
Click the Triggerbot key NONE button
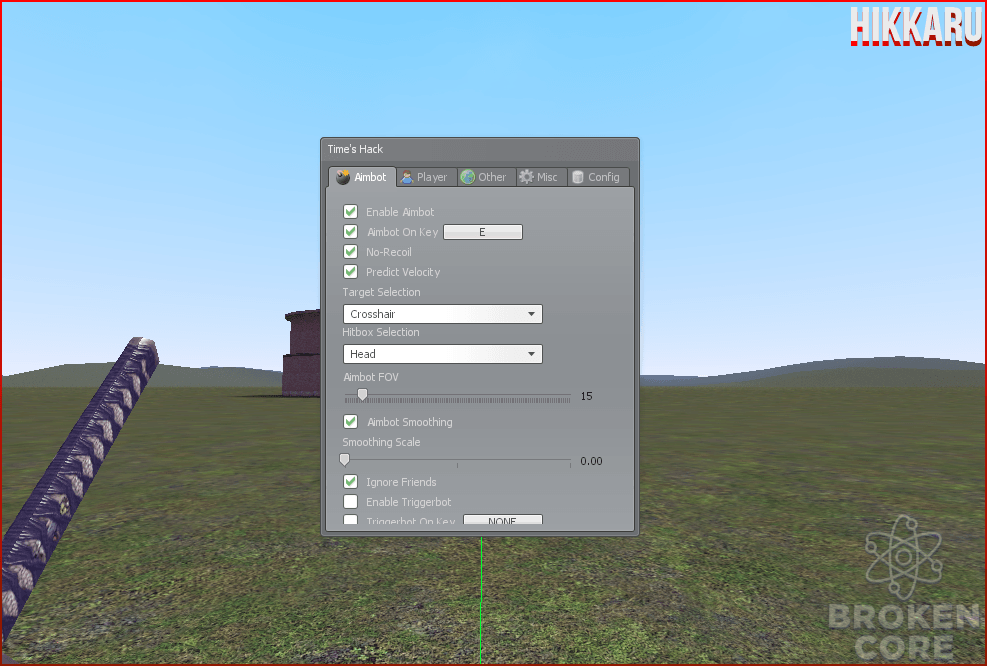tap(502, 520)
